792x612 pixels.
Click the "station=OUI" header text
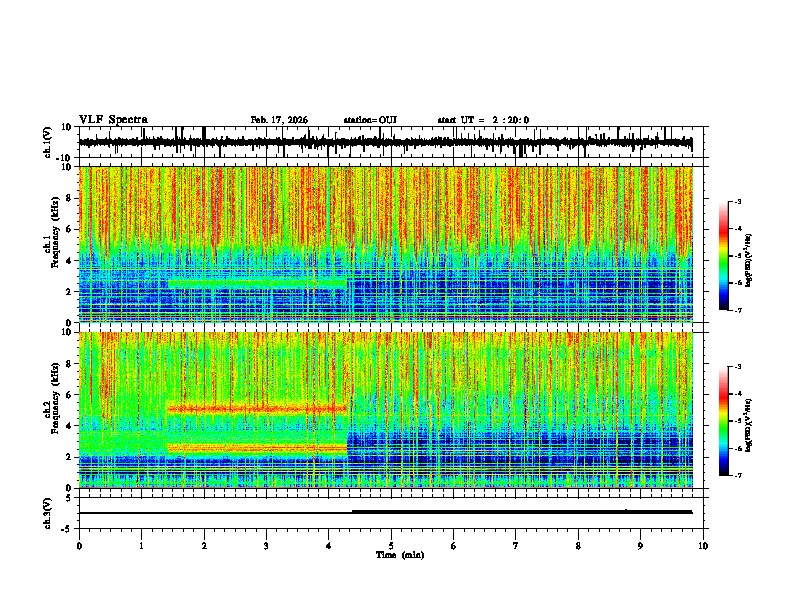(x=370, y=120)
